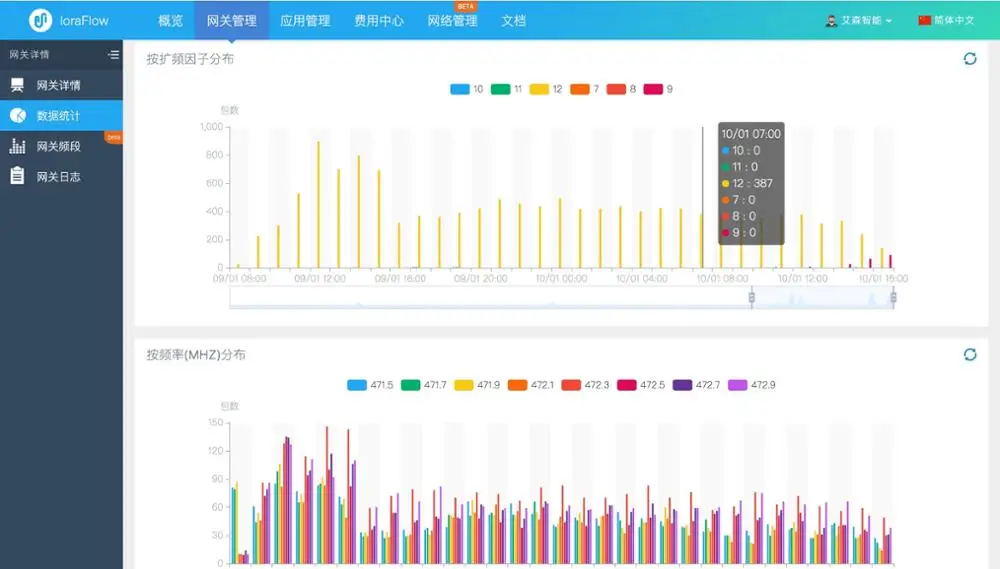Click the left handle of time range slider
The image size is (1000, 569).
(752, 297)
